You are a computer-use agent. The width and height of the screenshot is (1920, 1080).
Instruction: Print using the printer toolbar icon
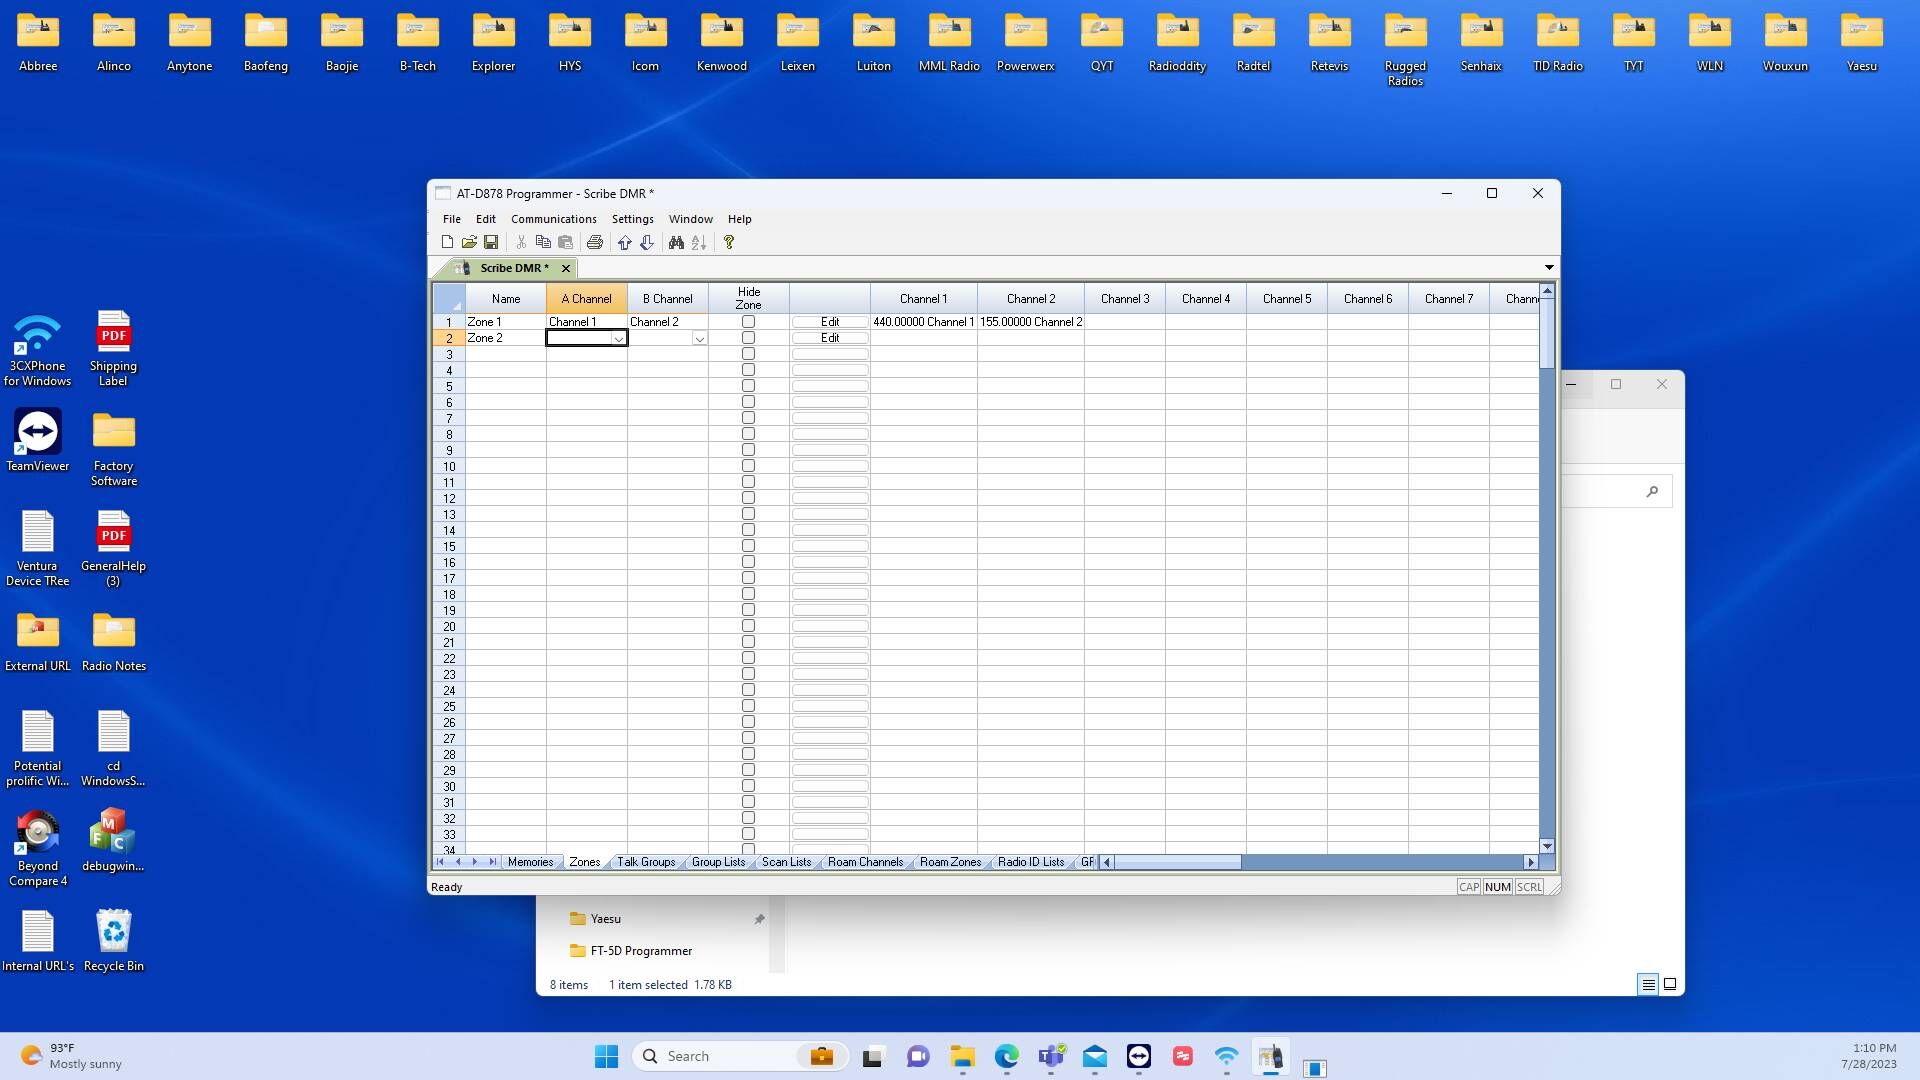[x=595, y=242]
